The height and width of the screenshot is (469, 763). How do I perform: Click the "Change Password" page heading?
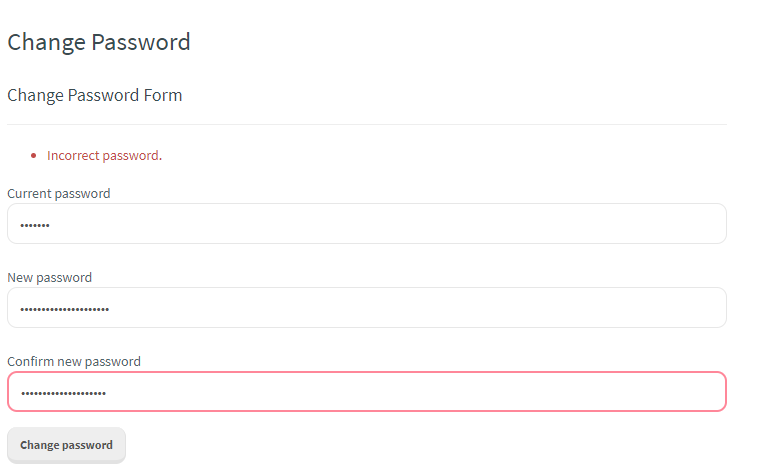tap(99, 42)
